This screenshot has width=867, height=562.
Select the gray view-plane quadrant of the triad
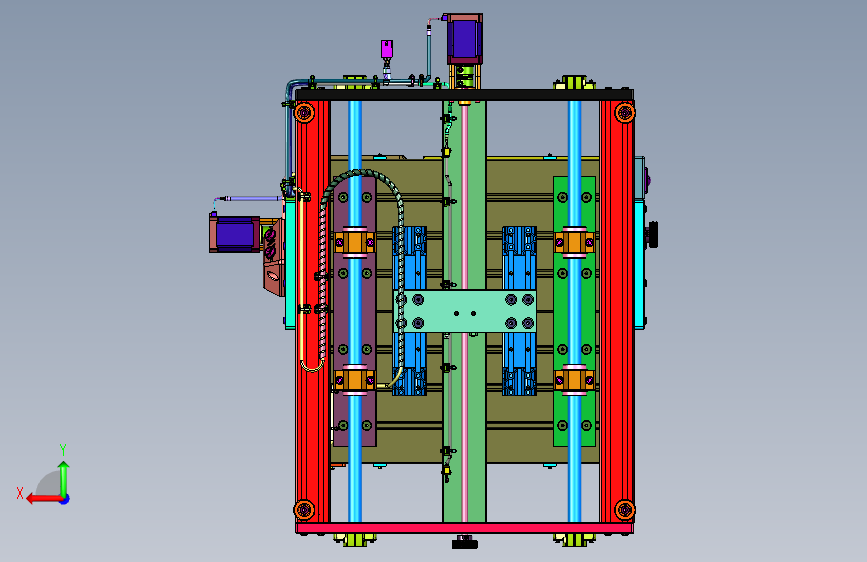pos(49,484)
